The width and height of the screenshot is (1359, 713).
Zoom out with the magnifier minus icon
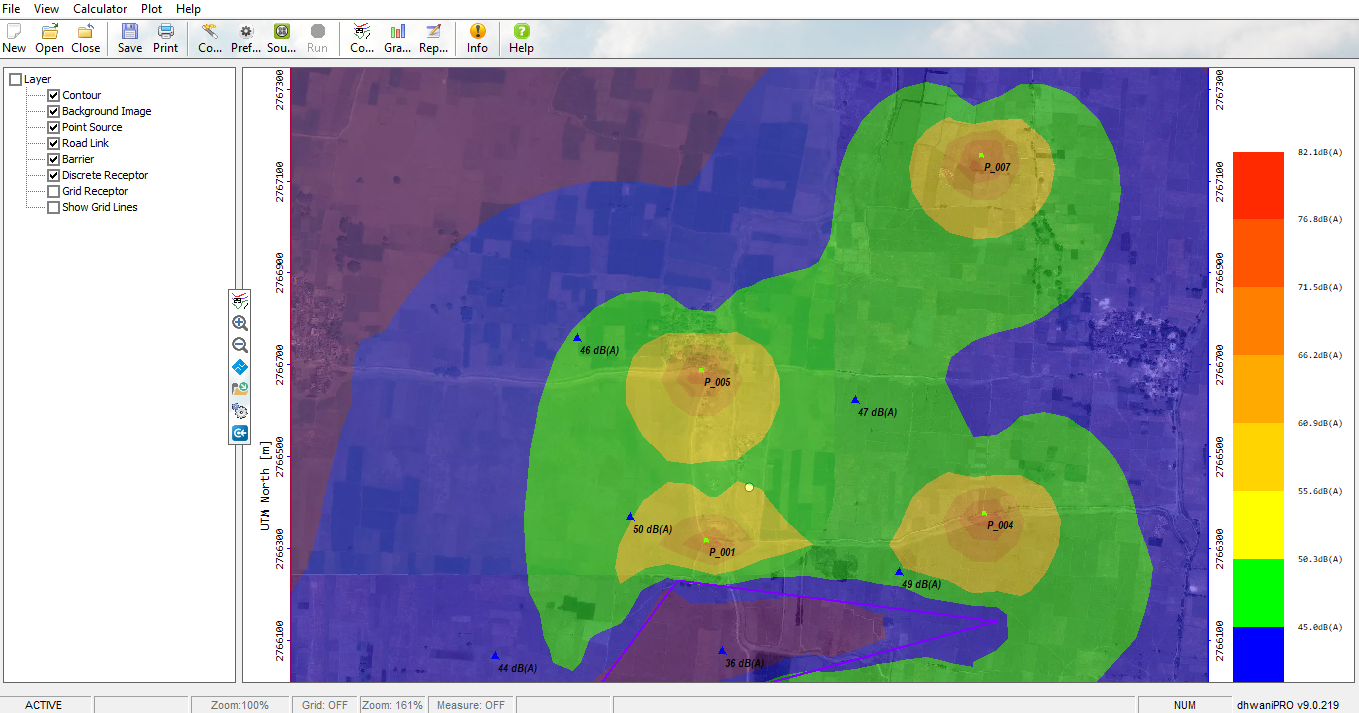(x=240, y=345)
